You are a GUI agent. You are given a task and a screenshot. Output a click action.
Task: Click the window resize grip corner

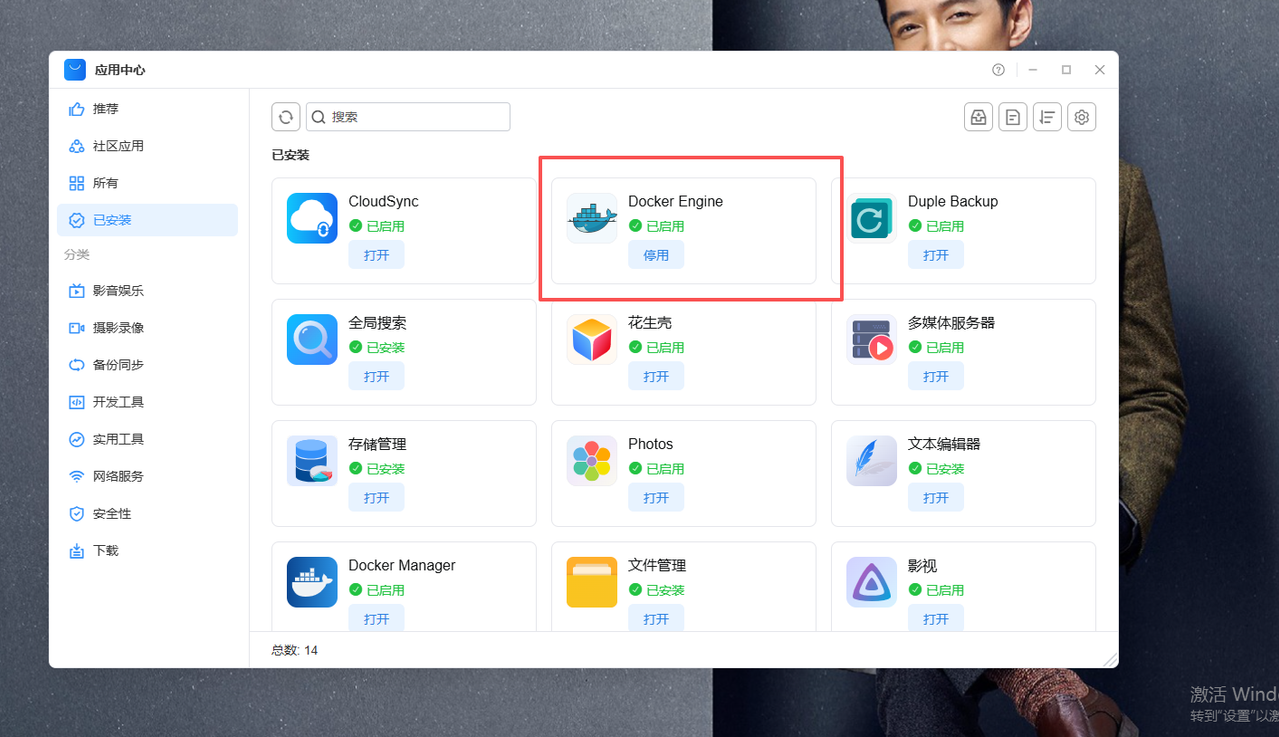coord(1109,659)
